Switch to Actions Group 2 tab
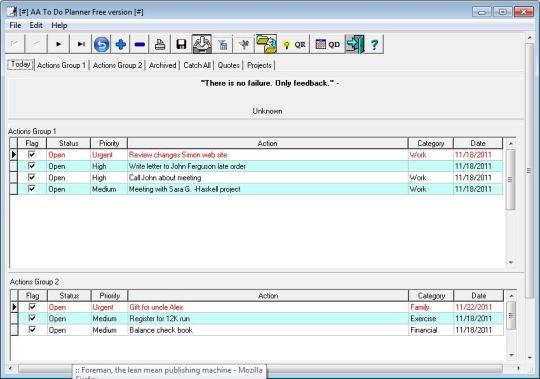Image resolution: width=540 pixels, height=379 pixels. [x=117, y=65]
